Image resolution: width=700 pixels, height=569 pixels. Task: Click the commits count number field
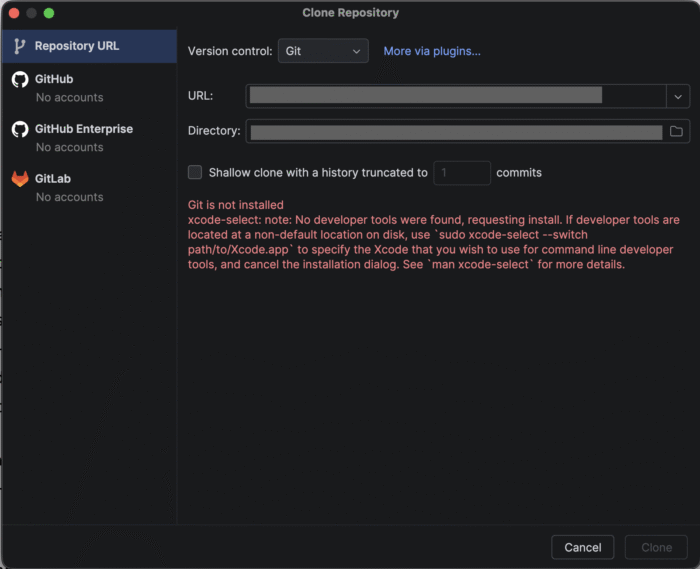click(x=462, y=173)
